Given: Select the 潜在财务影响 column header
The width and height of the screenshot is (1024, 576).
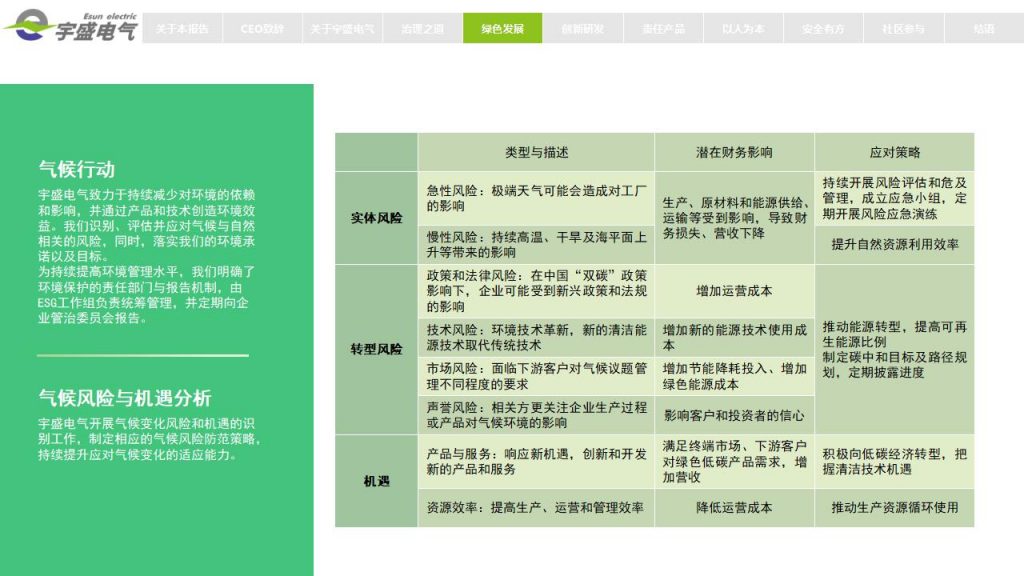Looking at the screenshot, I should click(734, 152).
